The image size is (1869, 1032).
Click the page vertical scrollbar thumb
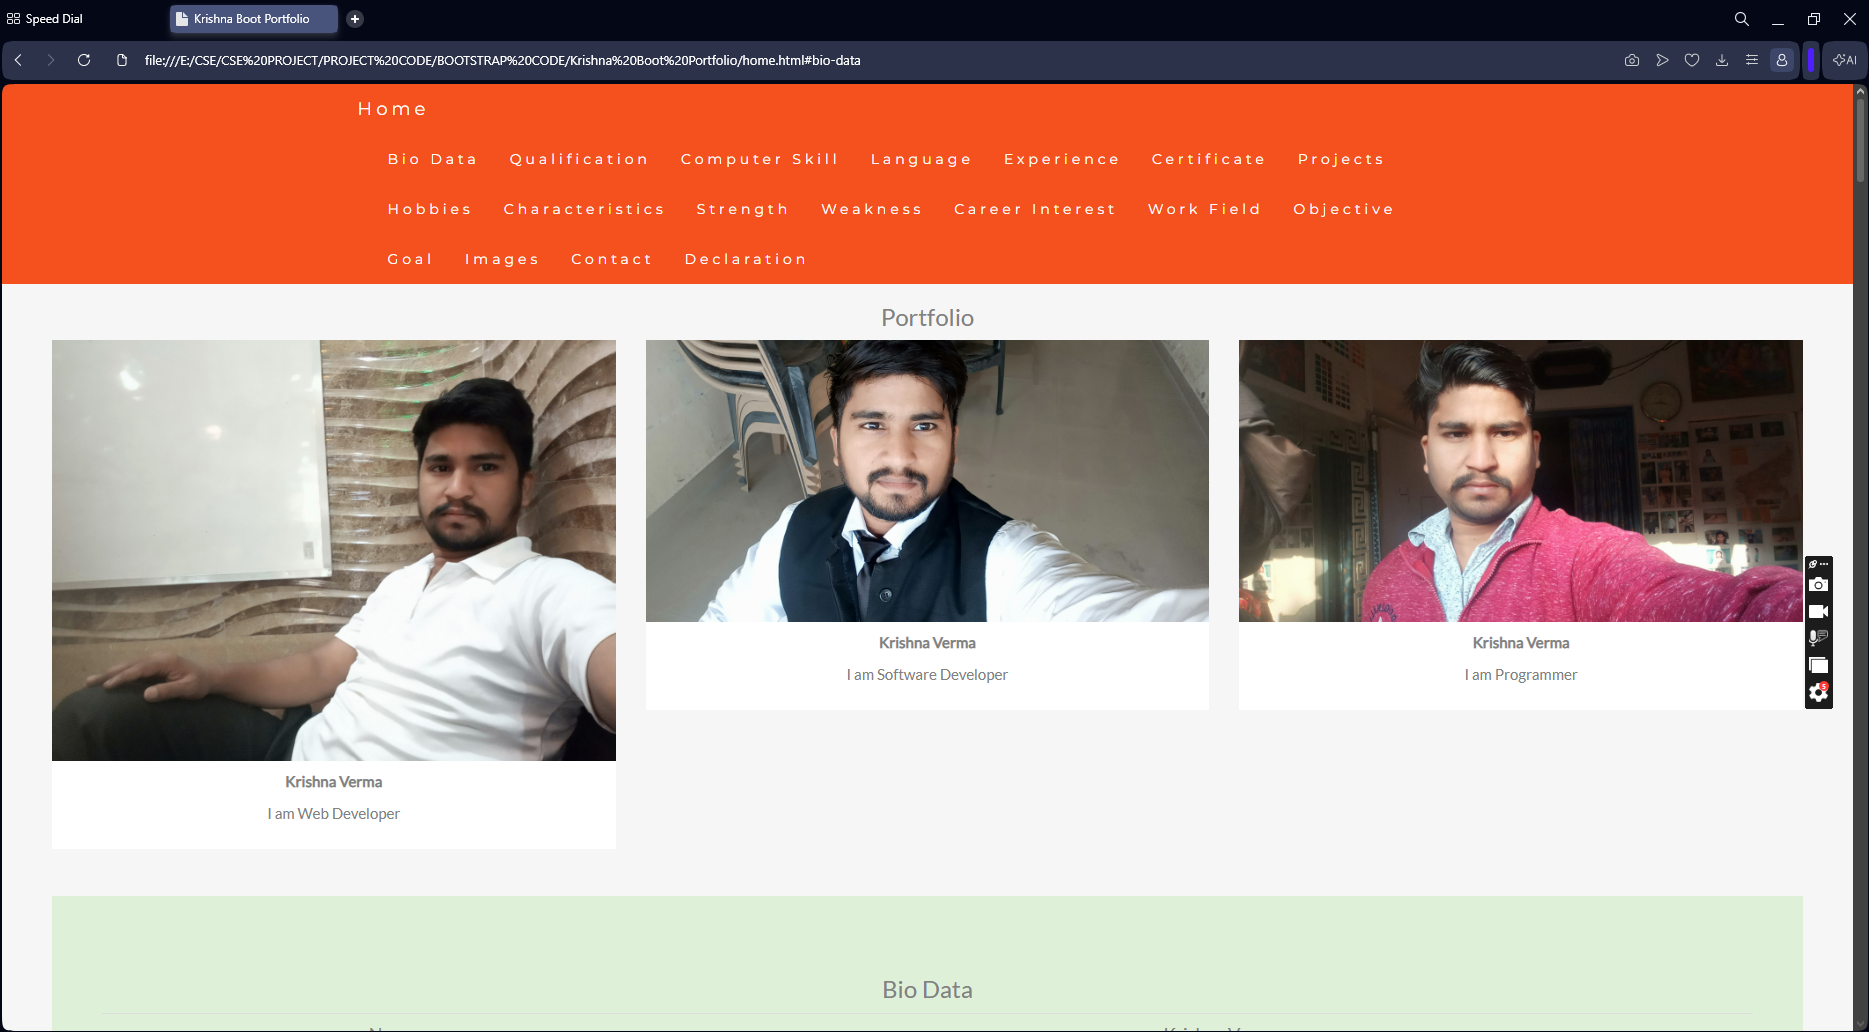(x=1860, y=140)
